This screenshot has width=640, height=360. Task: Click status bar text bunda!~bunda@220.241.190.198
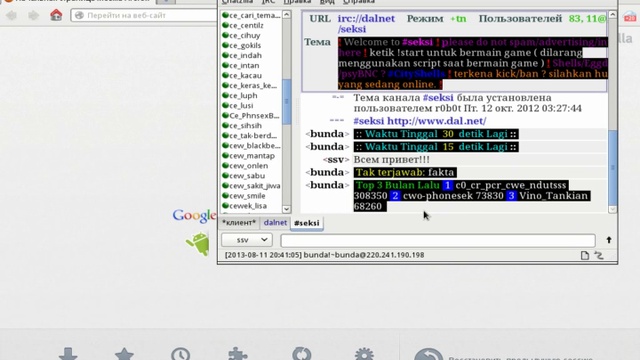click(364, 255)
